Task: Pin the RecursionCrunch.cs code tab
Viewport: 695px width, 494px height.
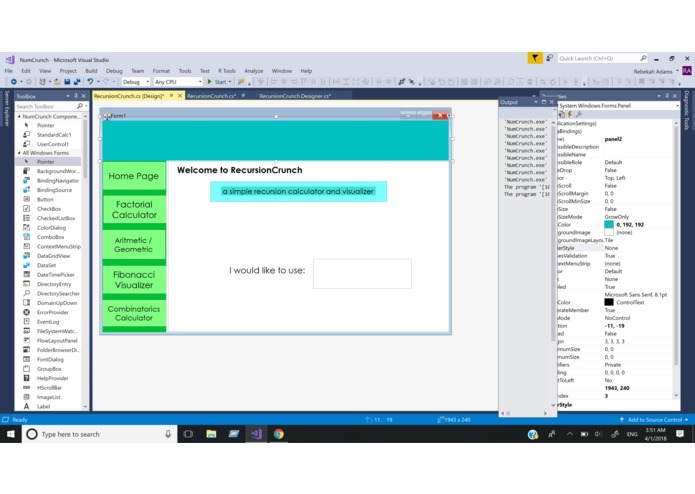Action: pos(243,96)
